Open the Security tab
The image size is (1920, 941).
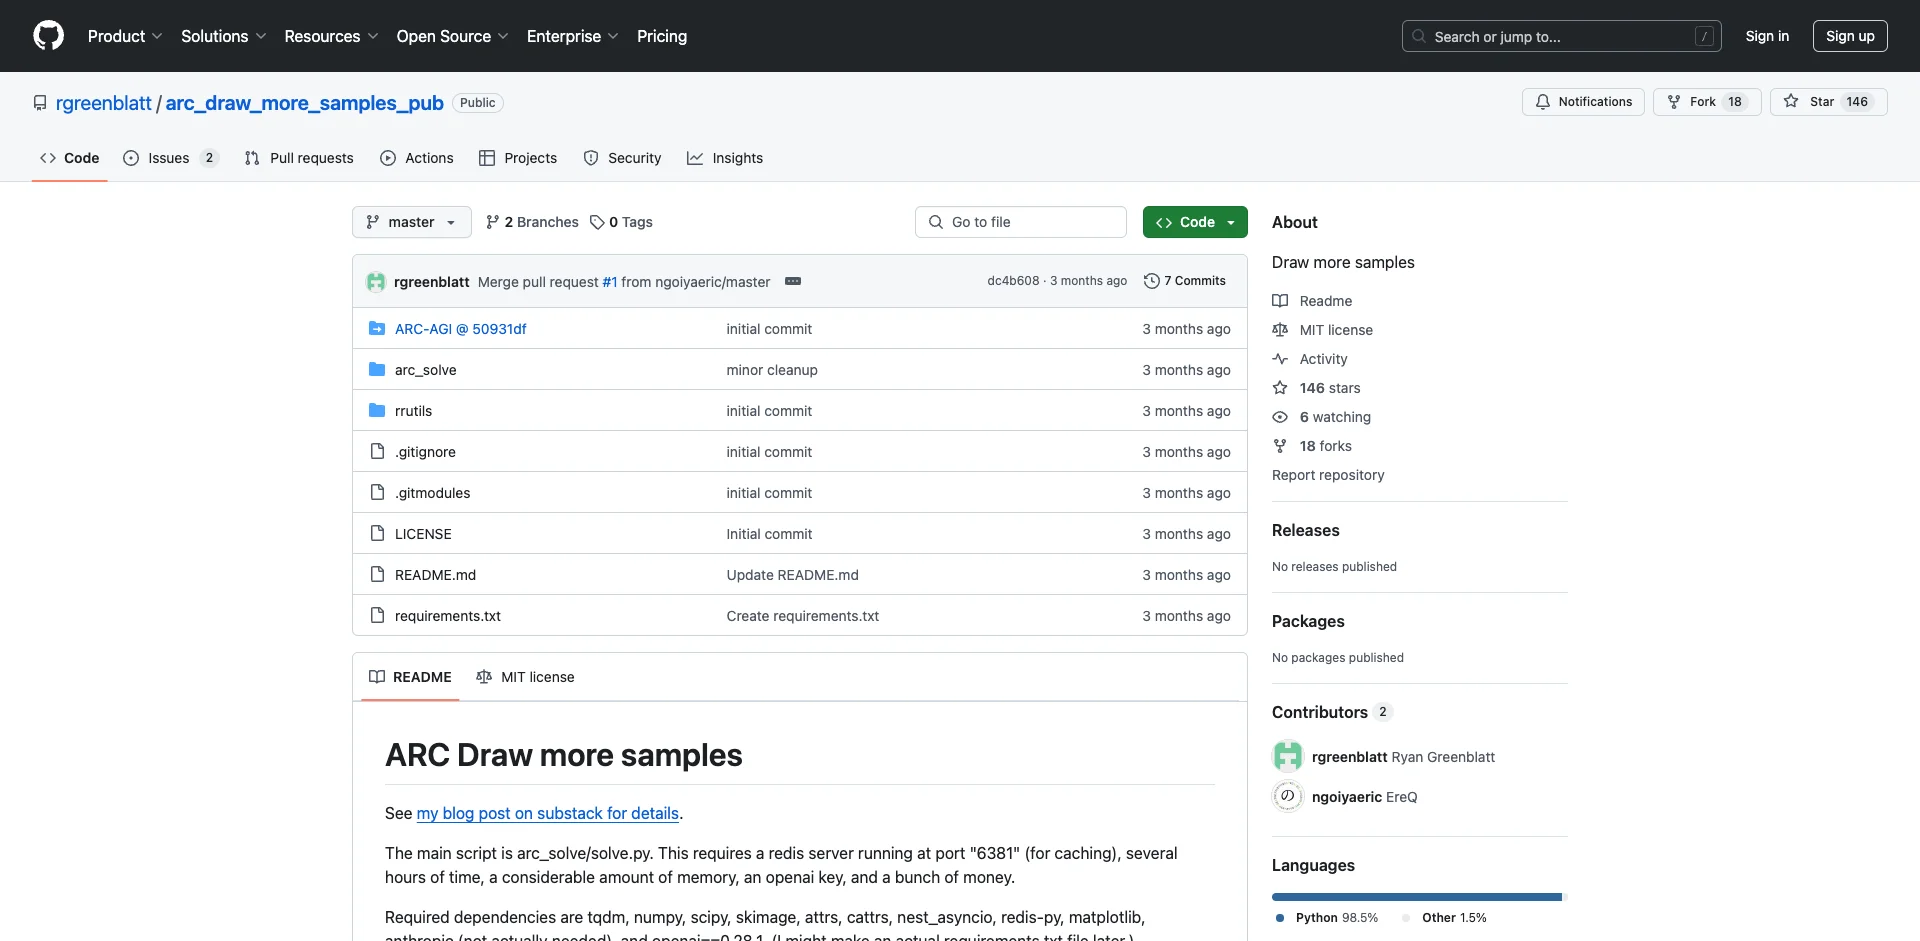pyautogui.click(x=622, y=158)
